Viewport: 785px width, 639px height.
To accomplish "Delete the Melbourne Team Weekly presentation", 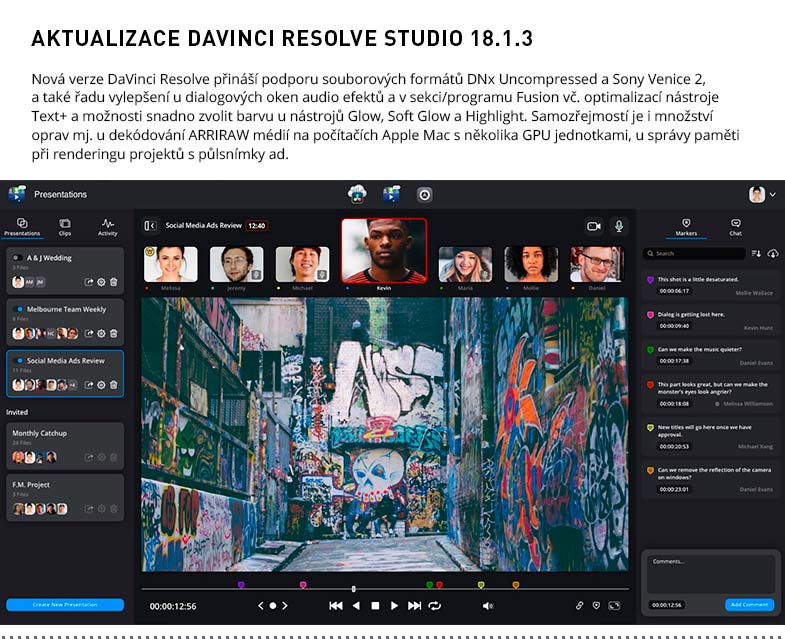I will point(114,333).
